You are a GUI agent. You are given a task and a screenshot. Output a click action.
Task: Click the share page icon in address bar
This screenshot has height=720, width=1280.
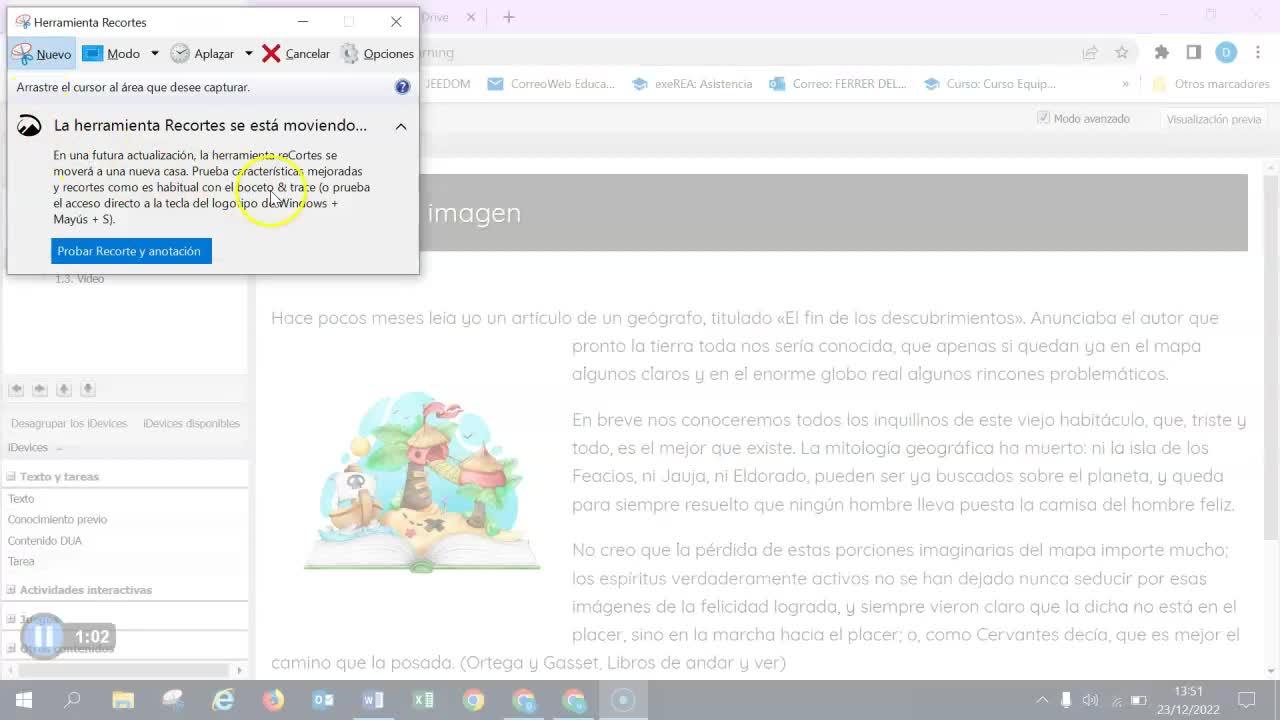[x=1090, y=53]
